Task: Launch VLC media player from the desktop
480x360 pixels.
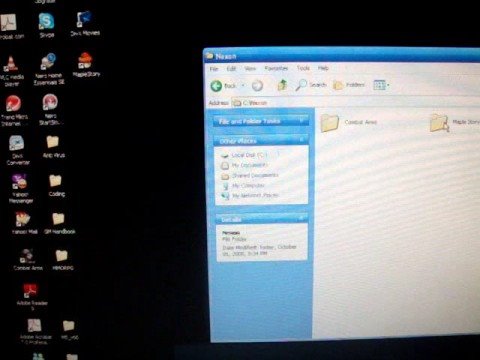Action: click(x=11, y=71)
